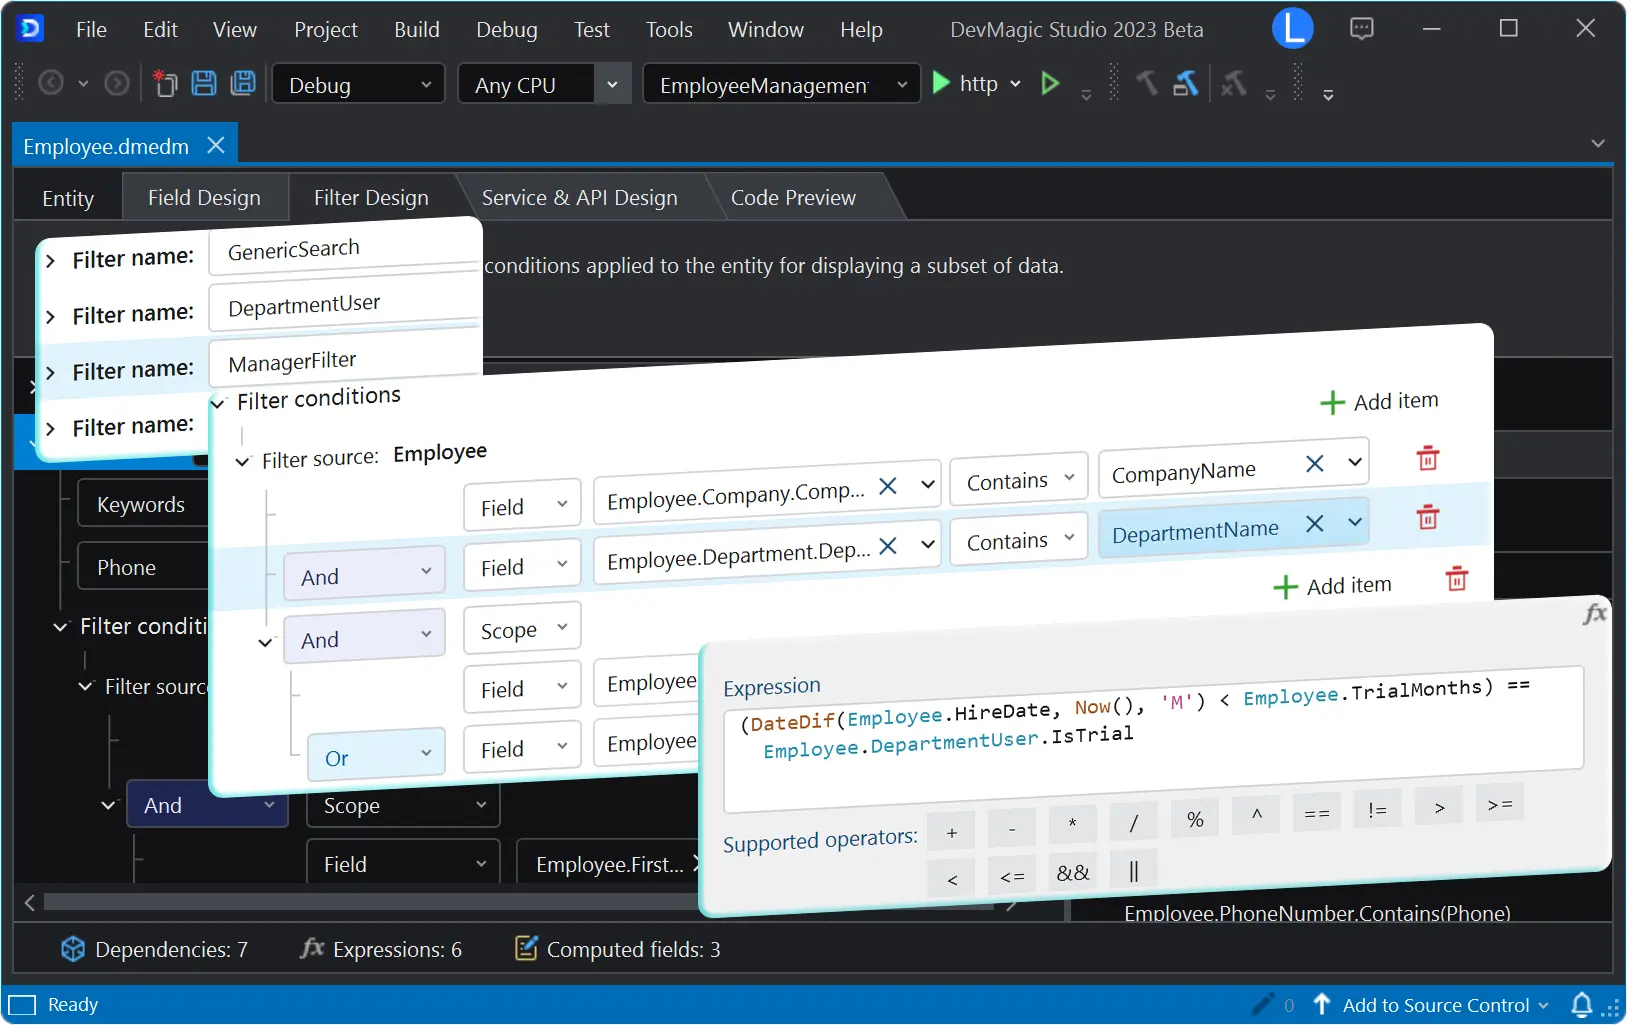Open the Or logical operator dropdown

[375, 756]
